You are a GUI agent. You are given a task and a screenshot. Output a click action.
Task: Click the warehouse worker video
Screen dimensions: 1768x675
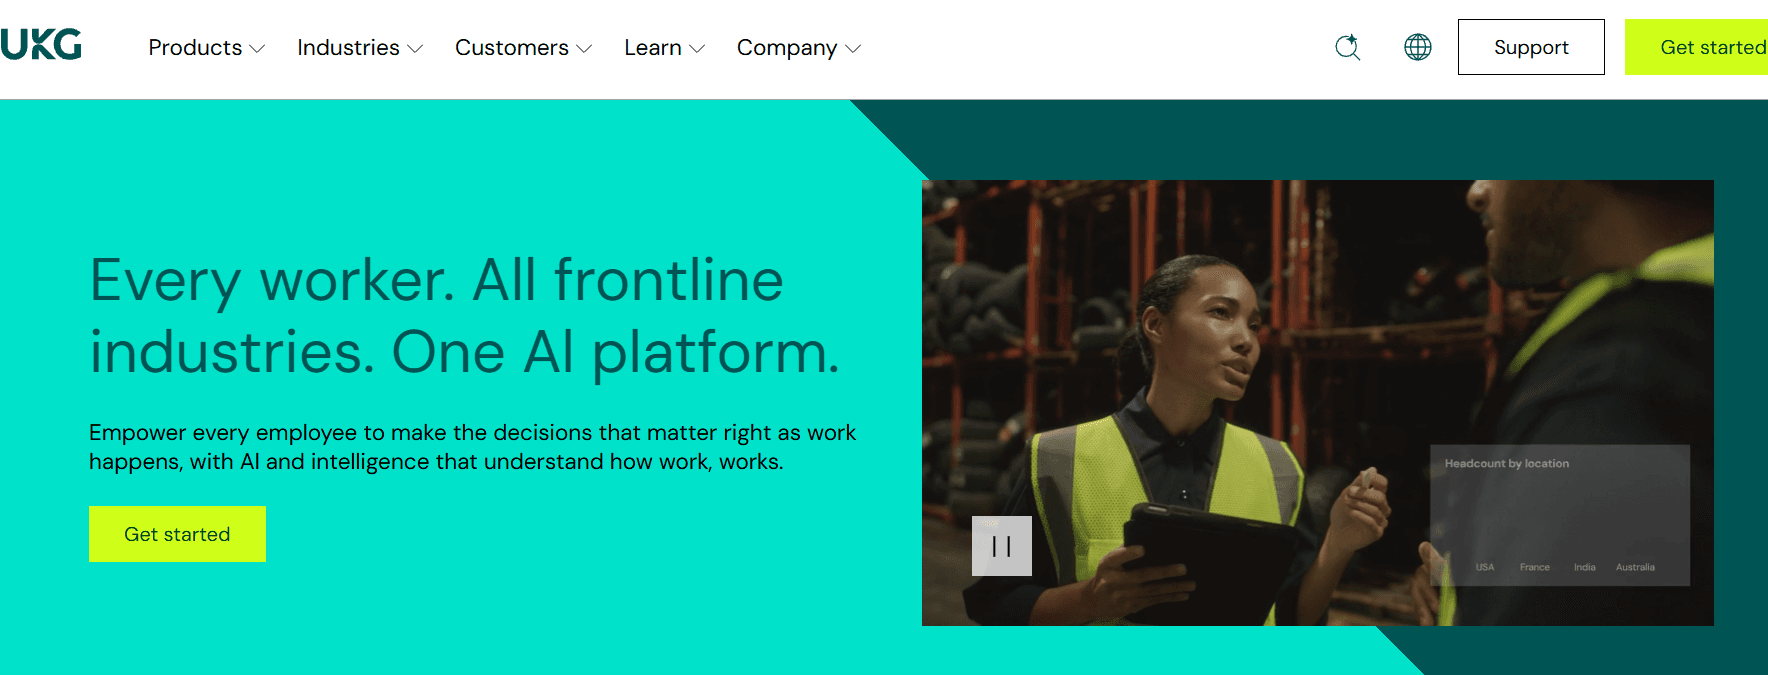pos(1318,403)
